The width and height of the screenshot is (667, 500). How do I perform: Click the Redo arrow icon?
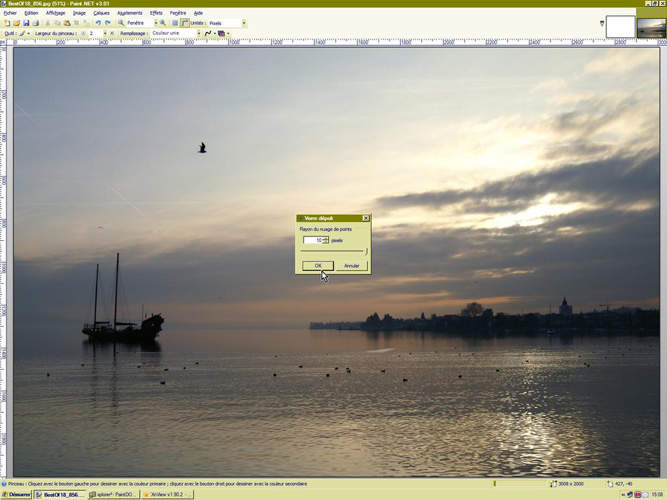click(108, 23)
